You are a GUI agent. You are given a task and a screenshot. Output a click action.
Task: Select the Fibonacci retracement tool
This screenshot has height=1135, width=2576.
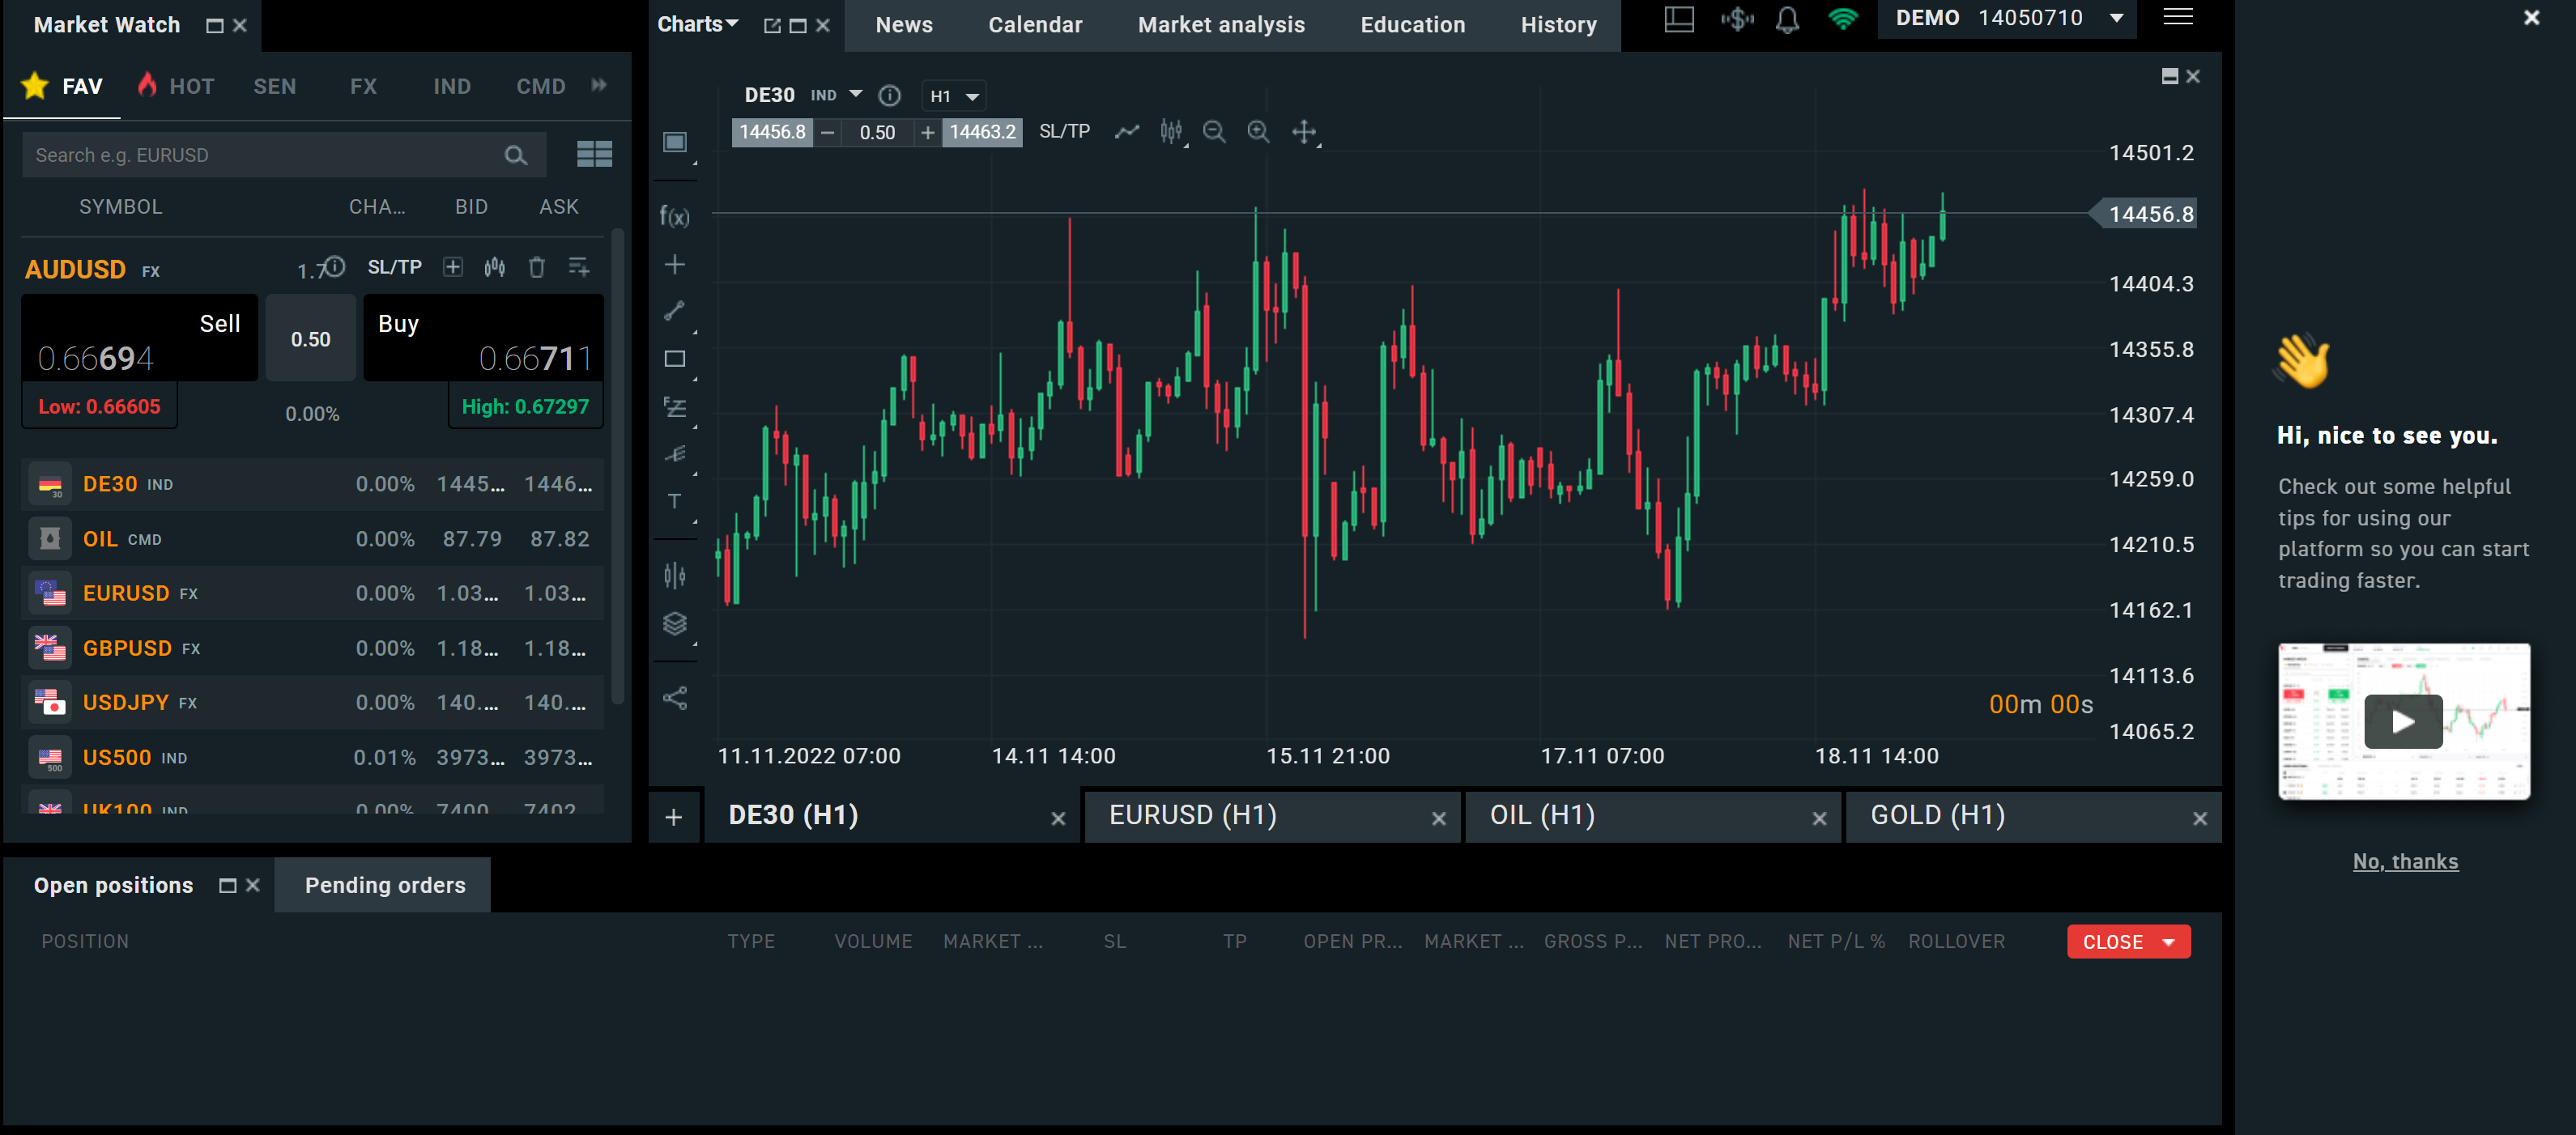pos(675,407)
